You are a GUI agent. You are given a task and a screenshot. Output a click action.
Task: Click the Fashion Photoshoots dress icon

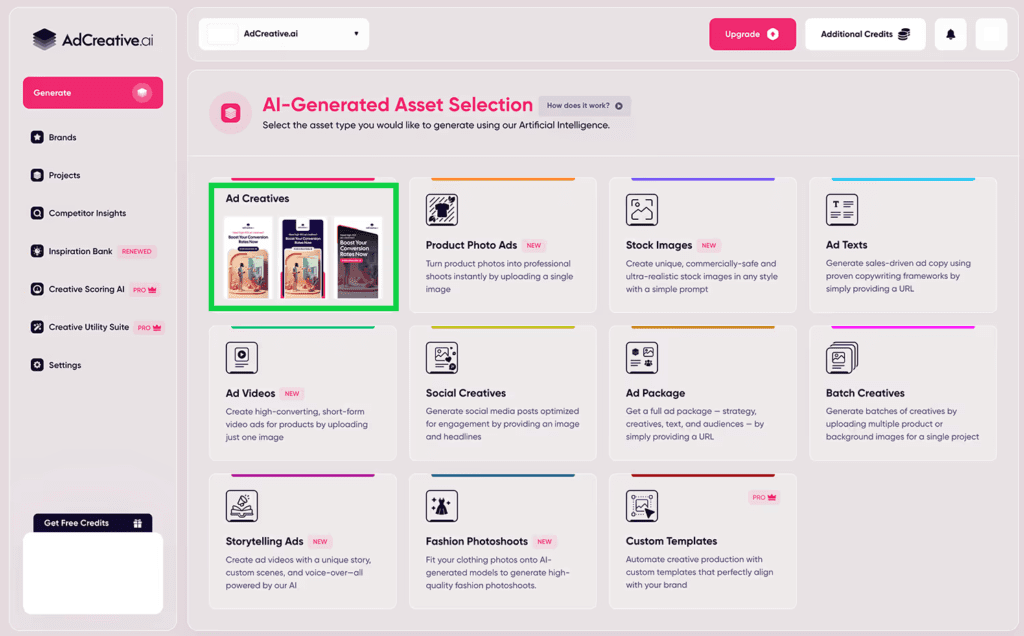[x=442, y=505]
